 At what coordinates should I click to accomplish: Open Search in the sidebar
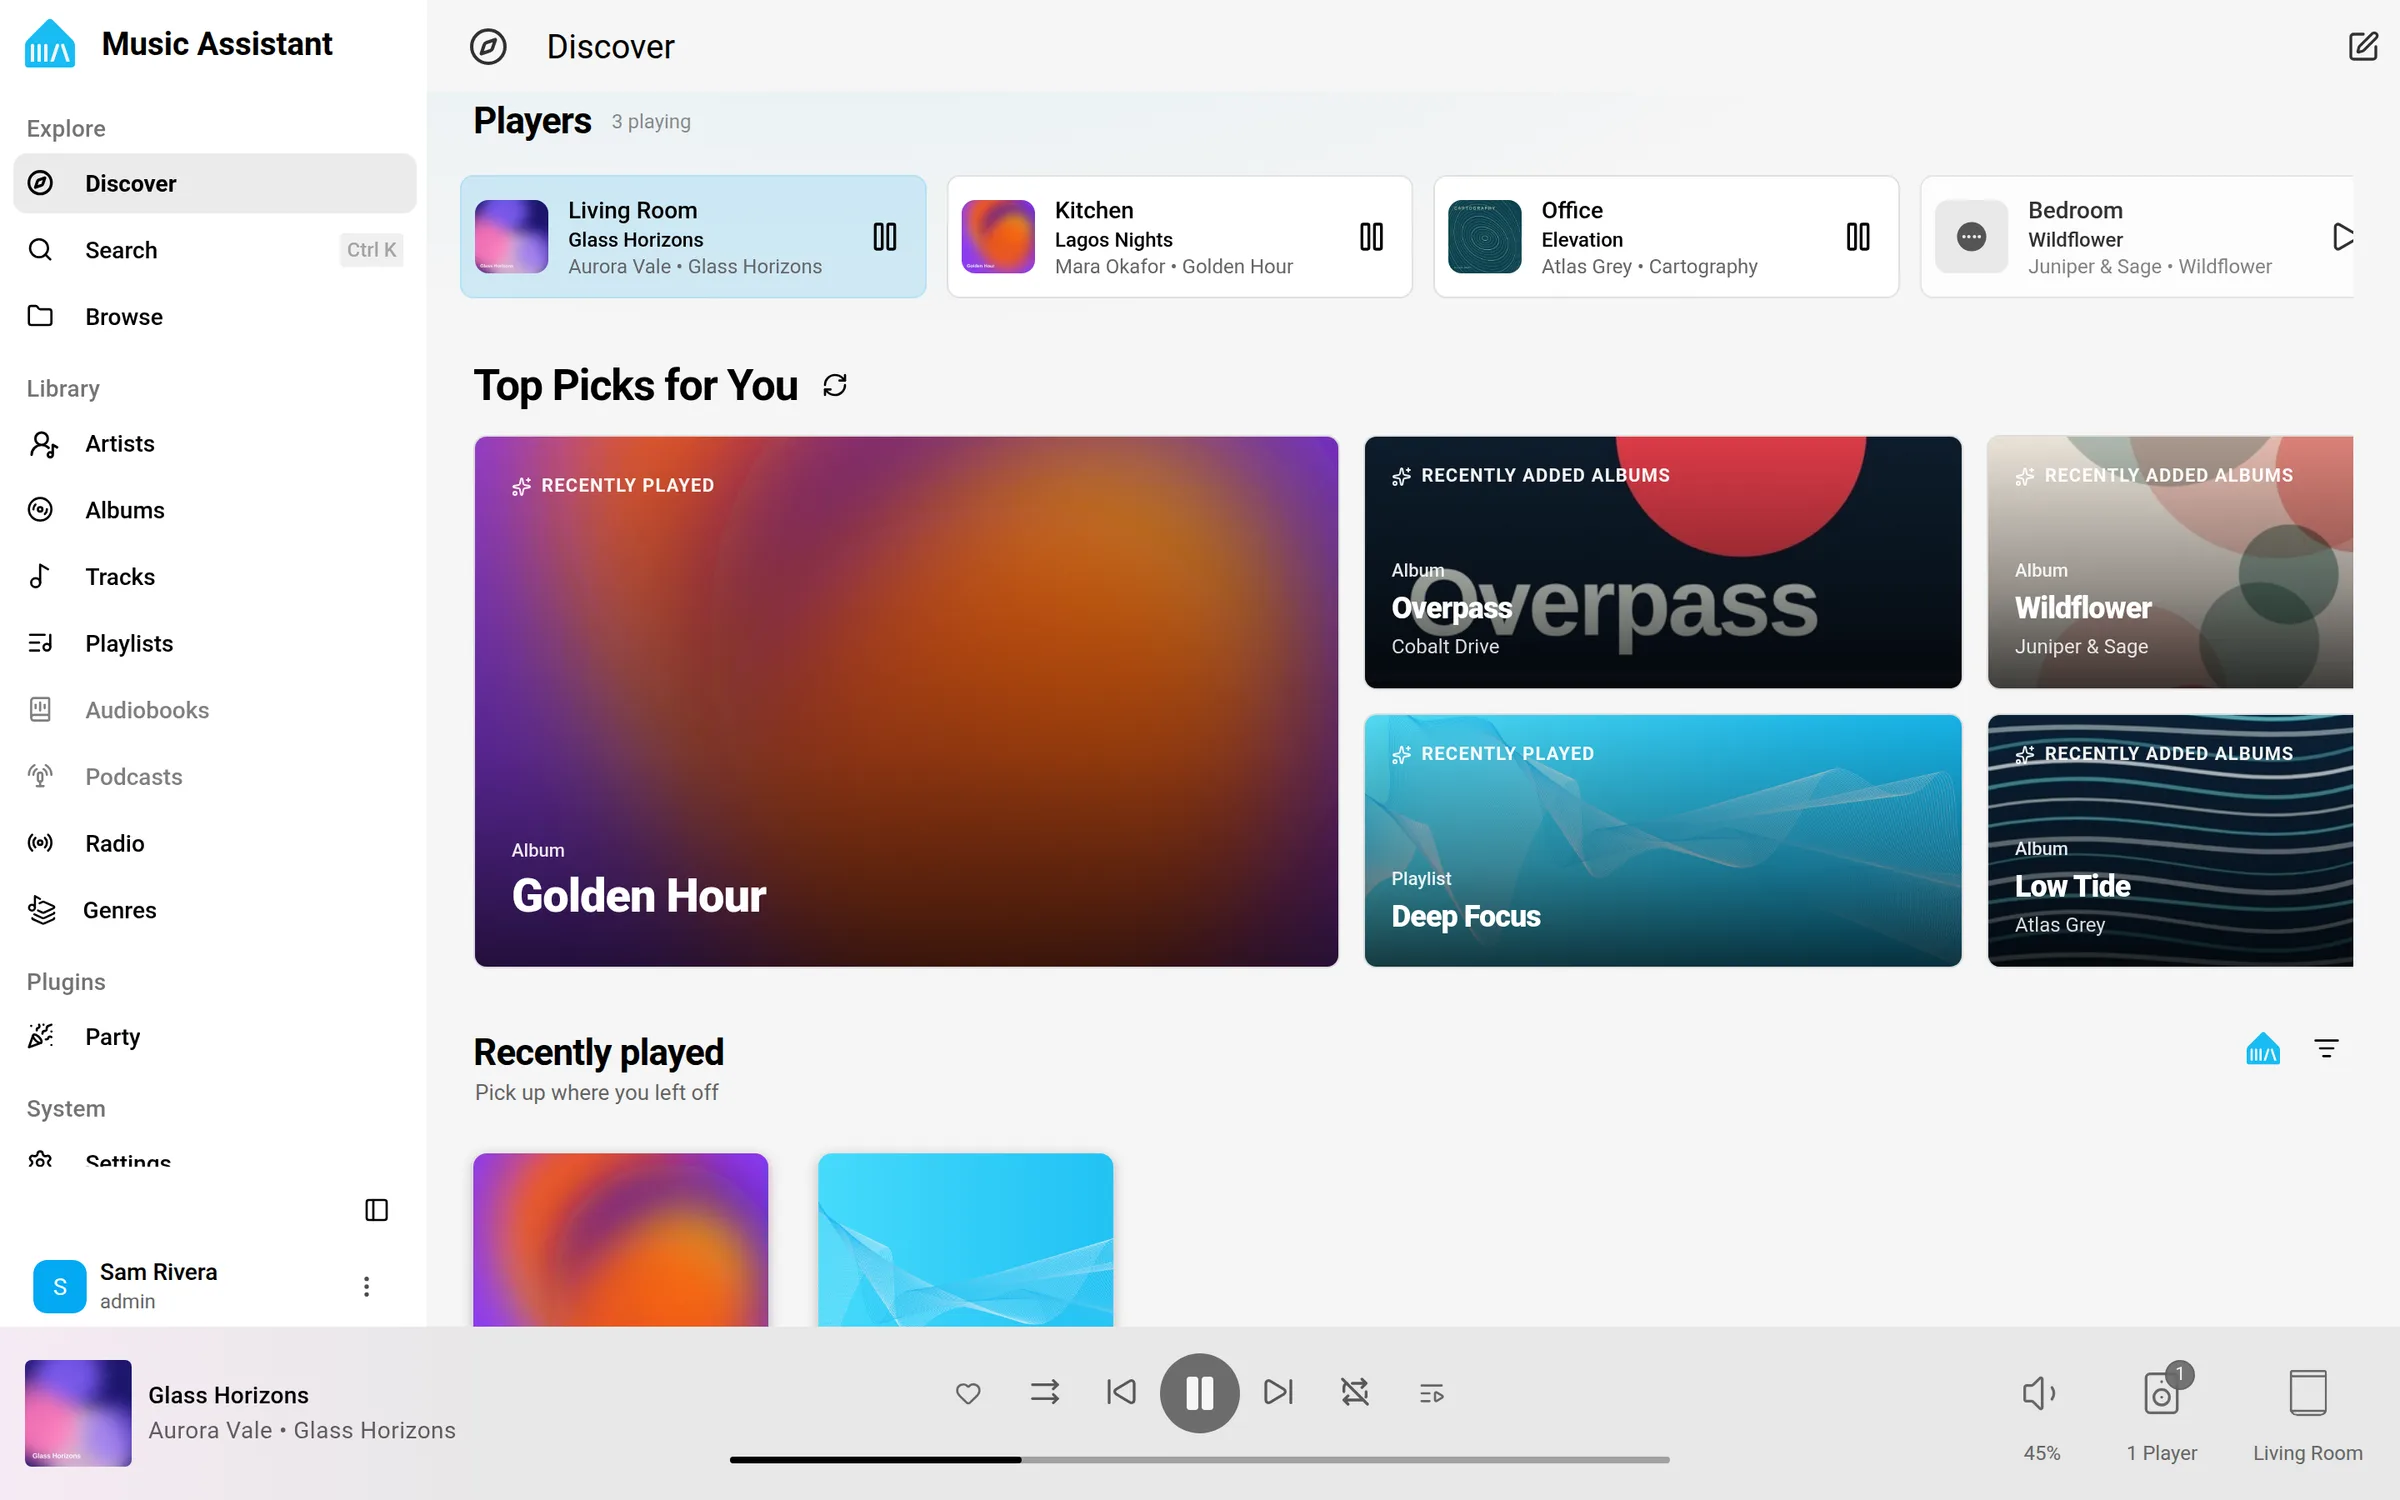pos(214,250)
